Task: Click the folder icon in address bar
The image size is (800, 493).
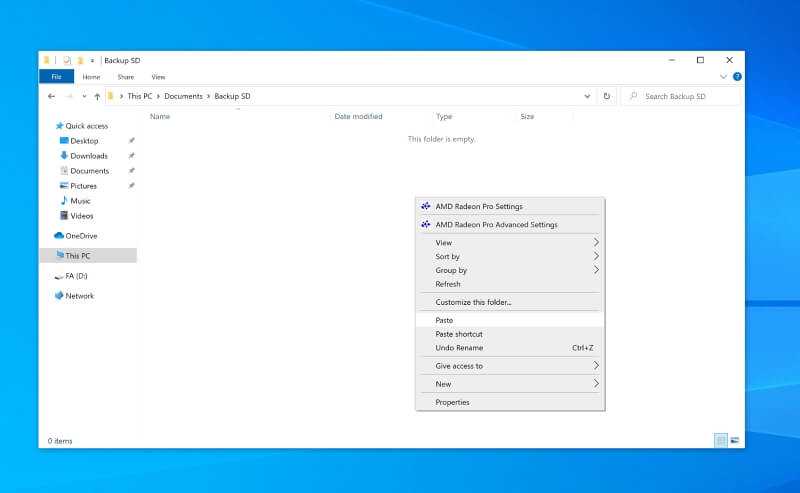Action: click(x=110, y=96)
